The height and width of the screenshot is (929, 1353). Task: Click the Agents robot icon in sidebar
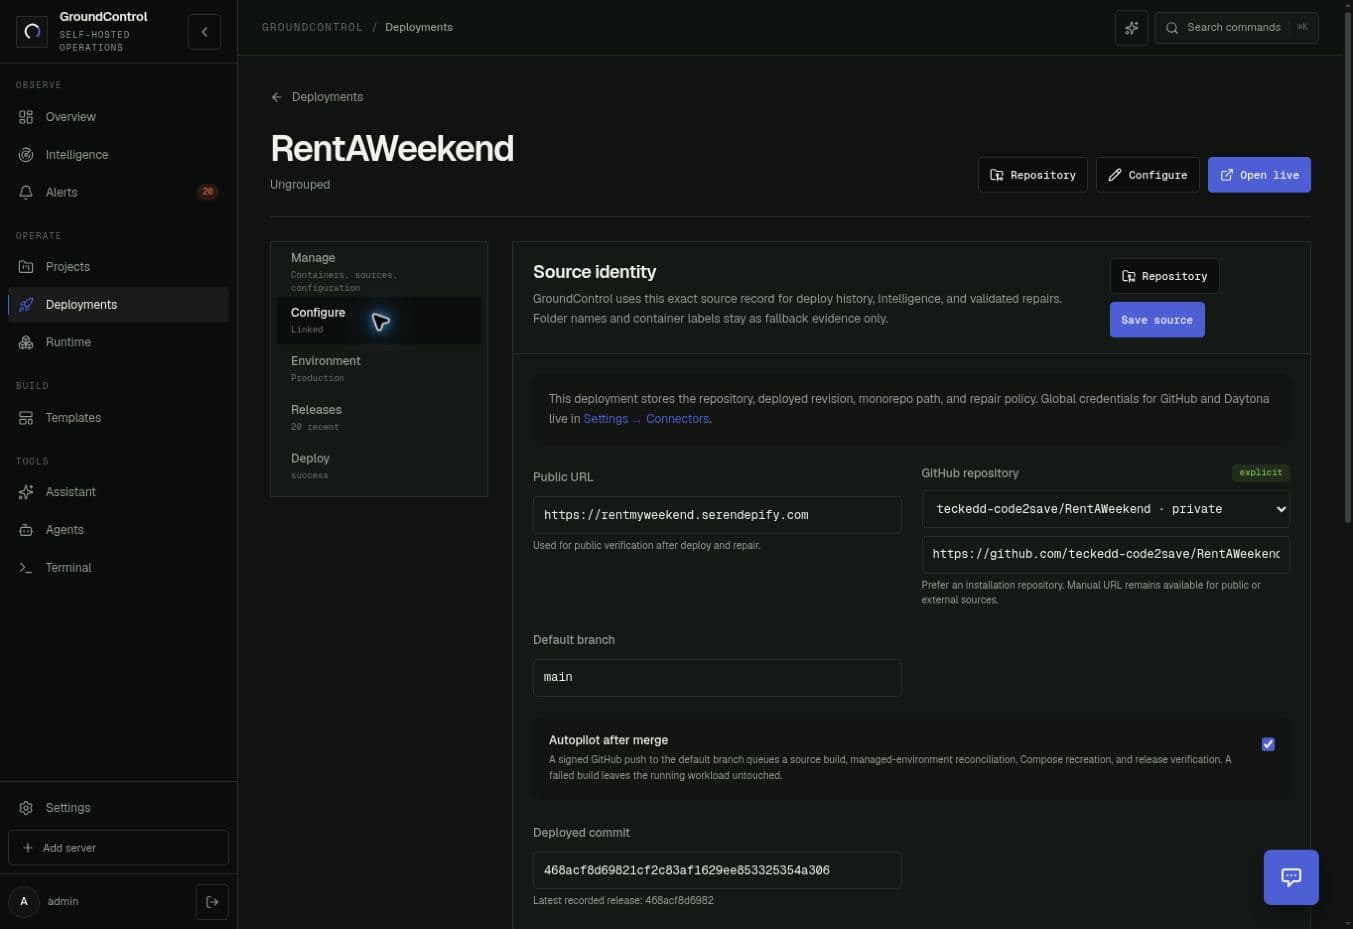pyautogui.click(x=26, y=530)
